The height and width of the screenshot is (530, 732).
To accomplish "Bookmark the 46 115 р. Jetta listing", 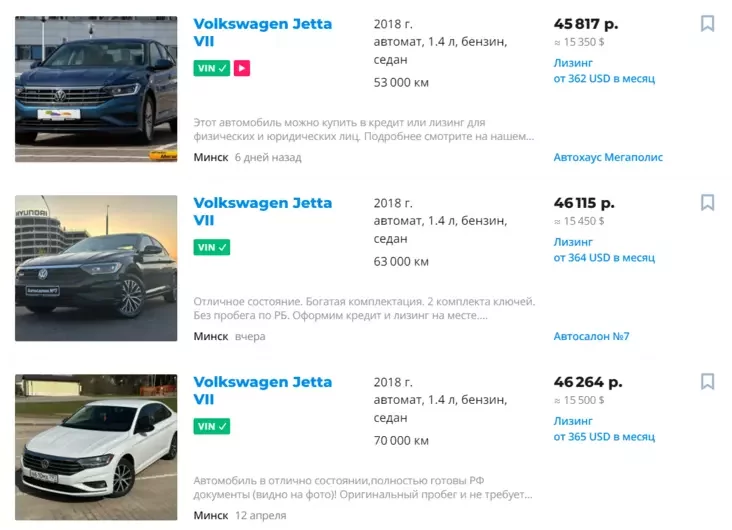I will coord(707,203).
